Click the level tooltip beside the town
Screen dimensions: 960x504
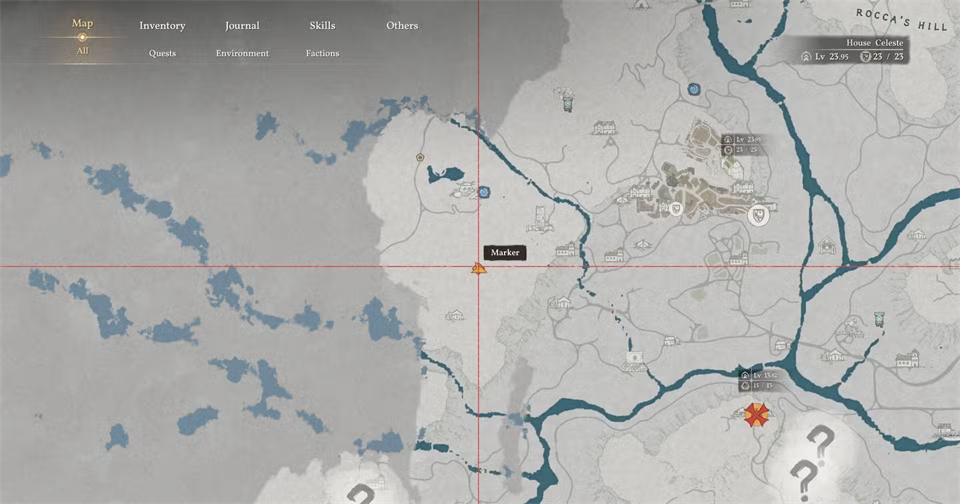[743, 145]
